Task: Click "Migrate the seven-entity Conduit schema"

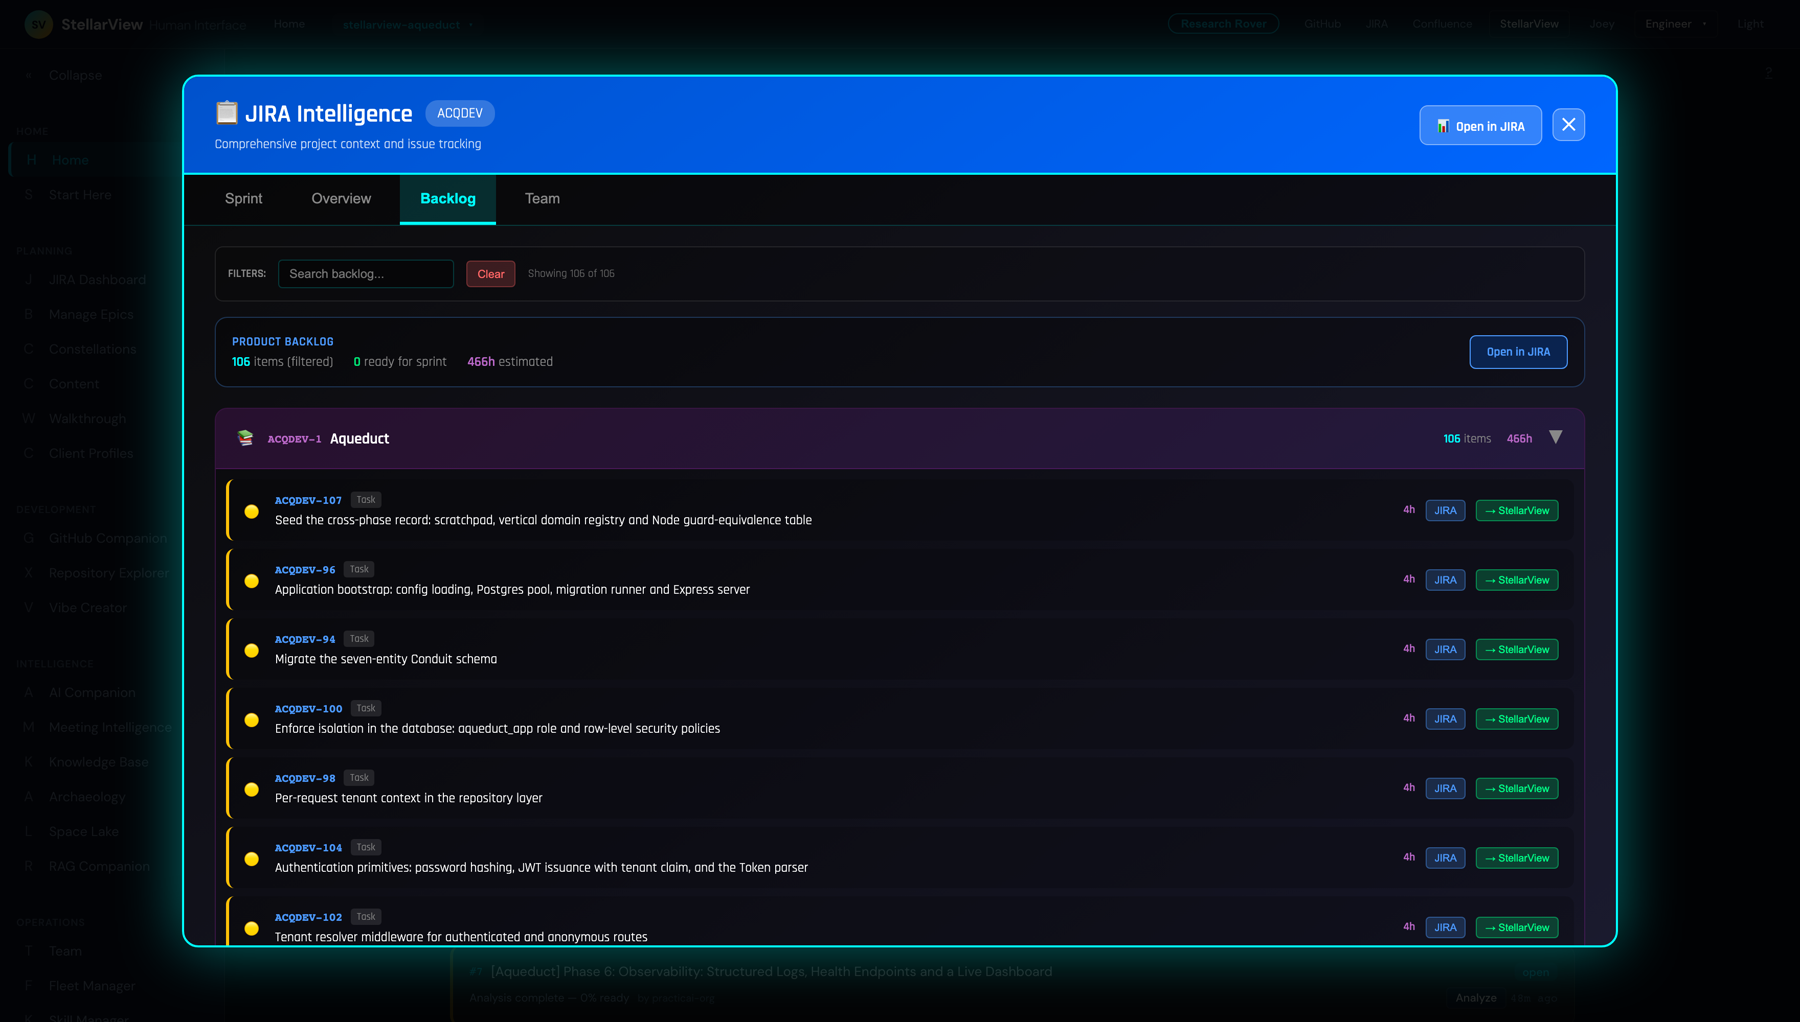Action: point(386,659)
